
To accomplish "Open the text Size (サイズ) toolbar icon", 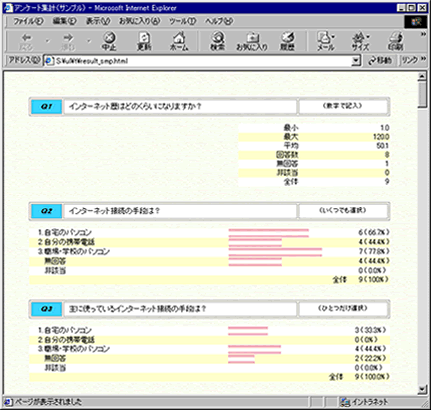I will 360,41.
